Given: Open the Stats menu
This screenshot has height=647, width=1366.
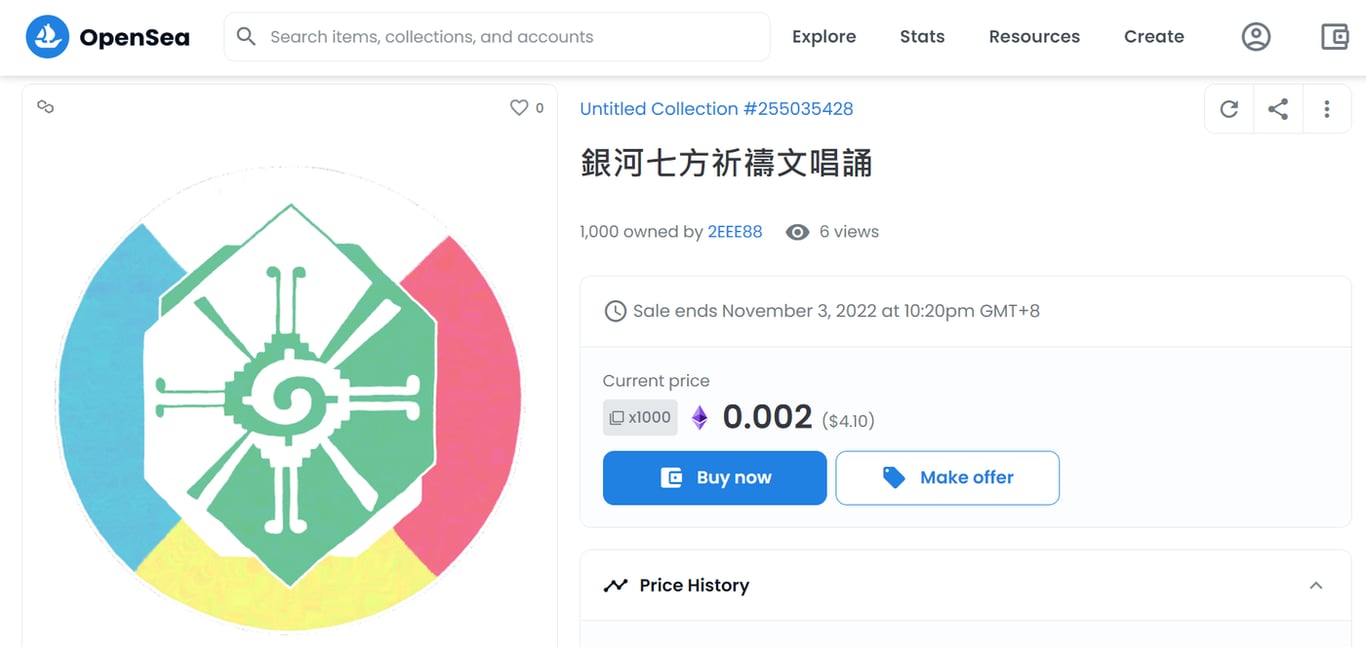Looking at the screenshot, I should tap(921, 37).
